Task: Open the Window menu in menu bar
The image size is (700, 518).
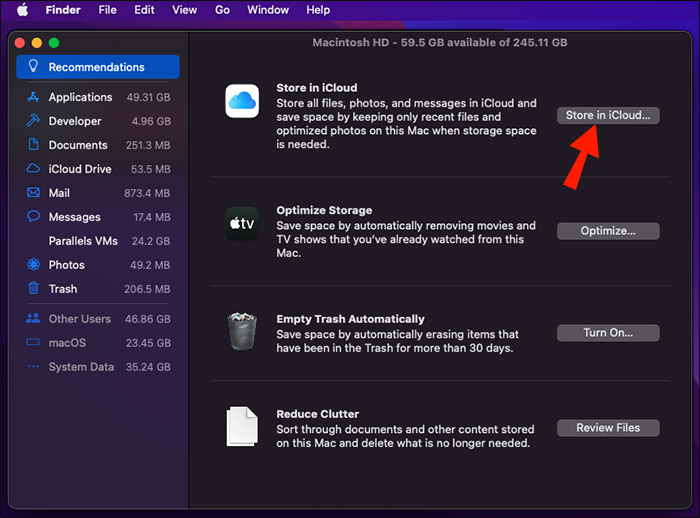Action: [268, 10]
